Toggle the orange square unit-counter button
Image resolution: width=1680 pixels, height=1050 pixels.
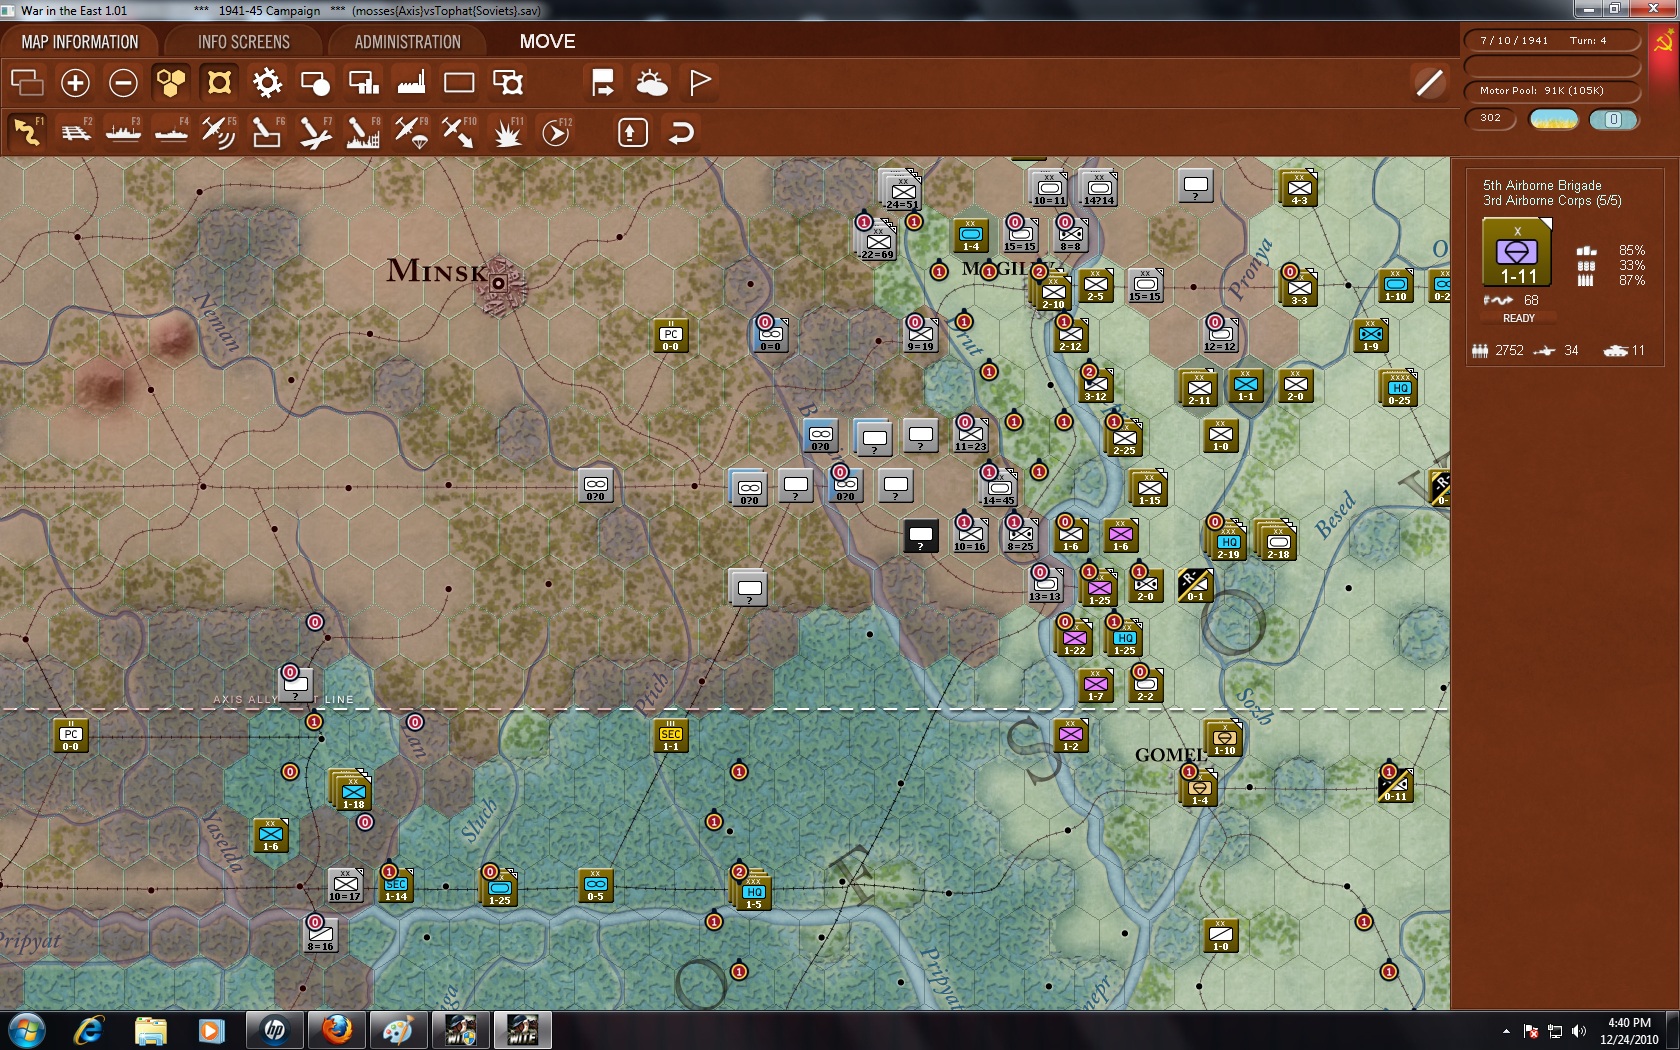[219, 83]
